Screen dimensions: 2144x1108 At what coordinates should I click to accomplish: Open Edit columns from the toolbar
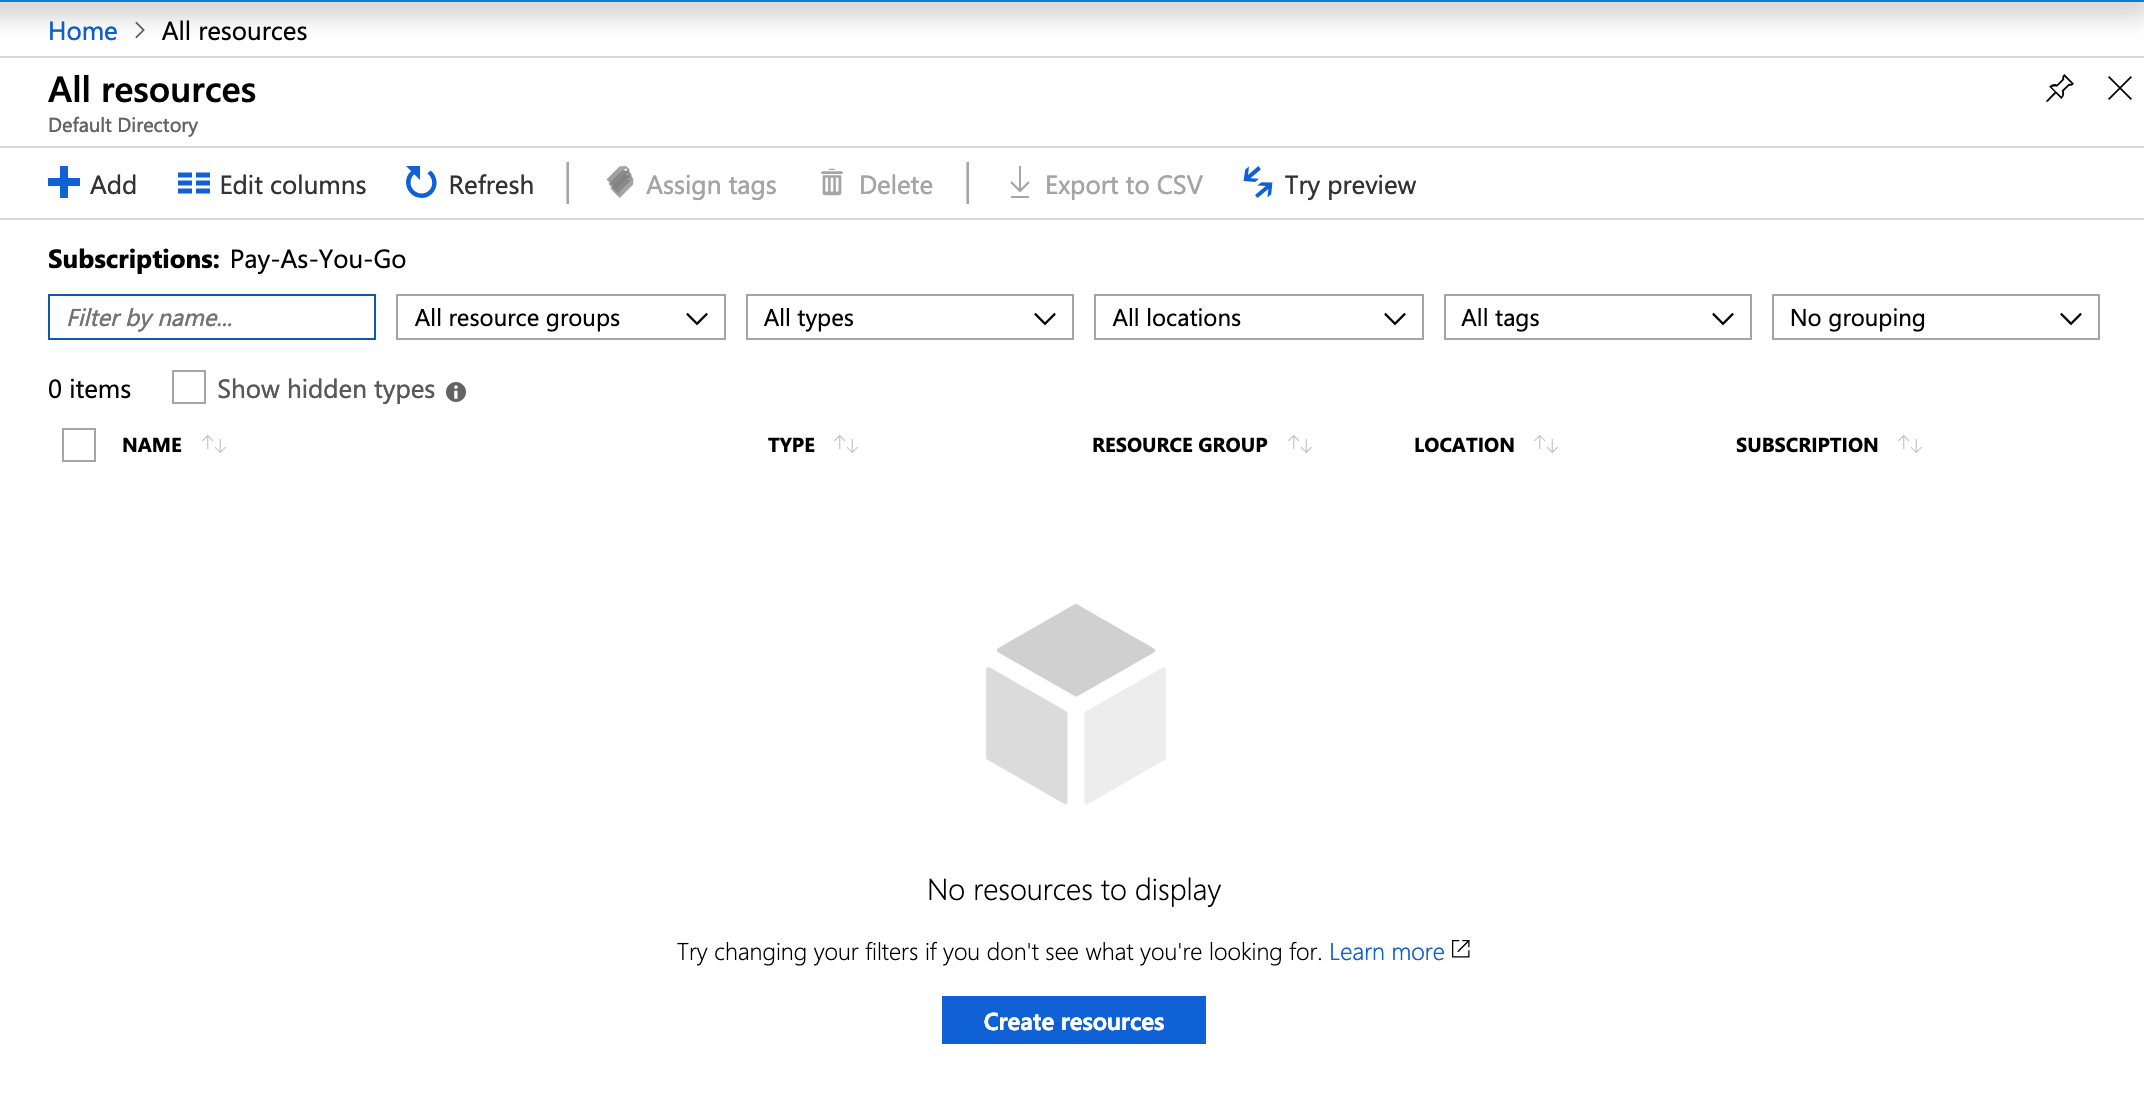(272, 185)
